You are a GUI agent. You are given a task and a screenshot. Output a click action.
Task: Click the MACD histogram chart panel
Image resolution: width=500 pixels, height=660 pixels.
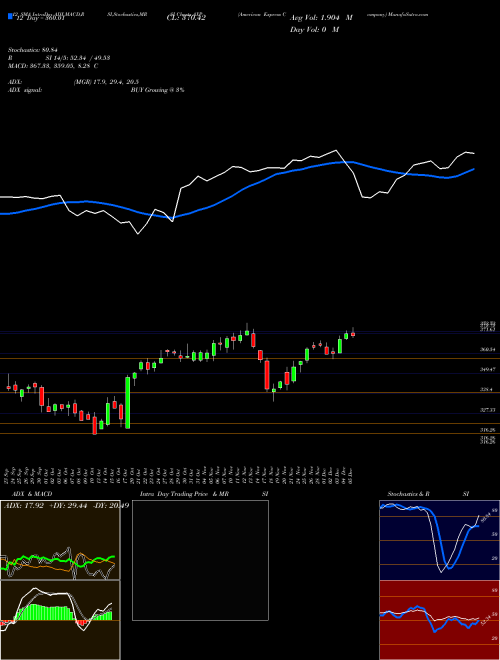60,620
